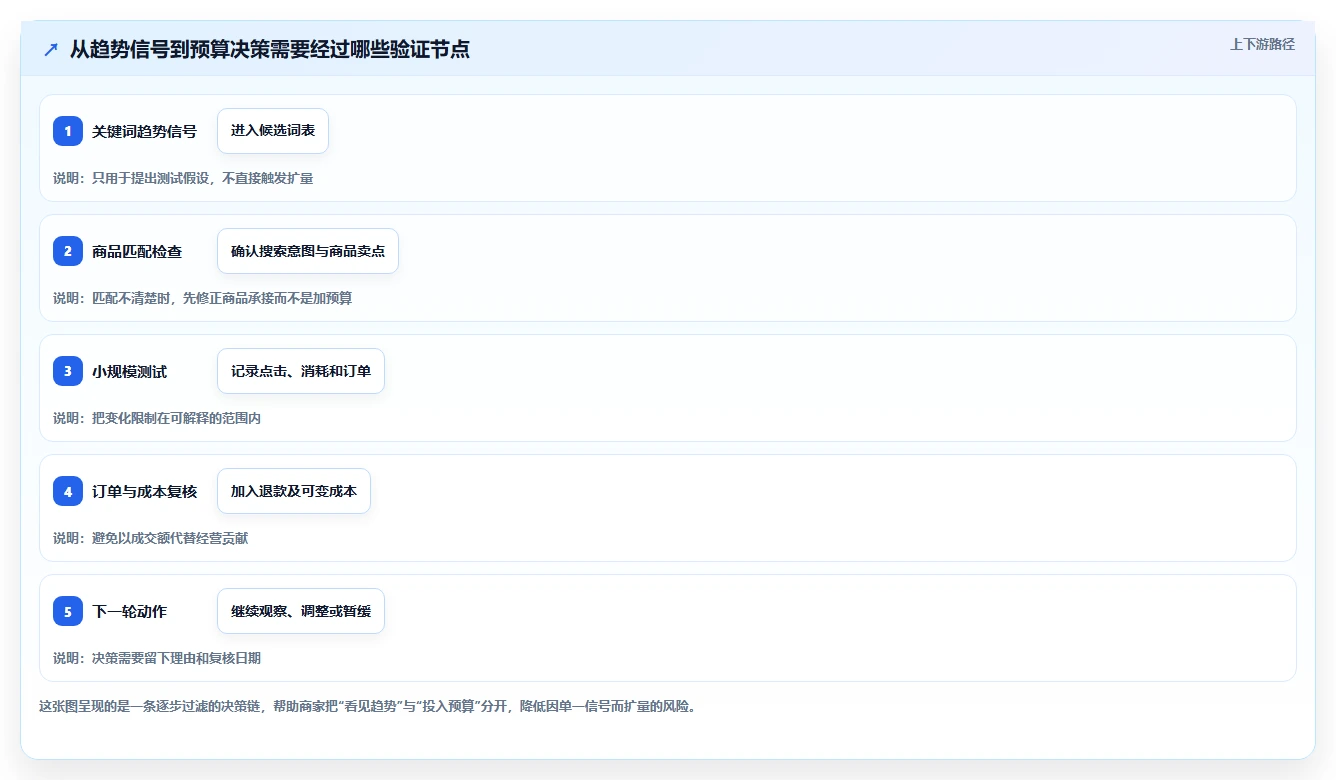The image size is (1336, 780).
Task: Select the 下一轮动作 step label
Action: pyautogui.click(x=130, y=611)
